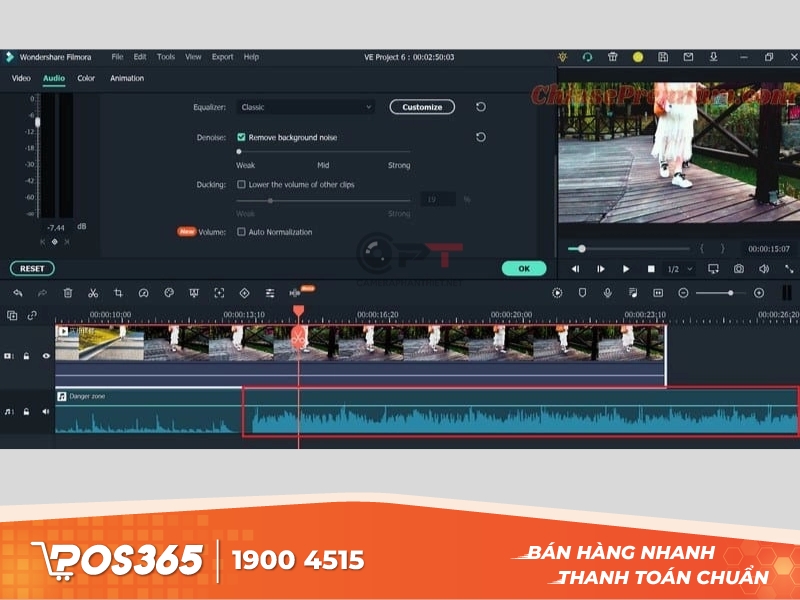Click the lightbulb tips icon
Screen dimensions: 800x600
point(562,57)
